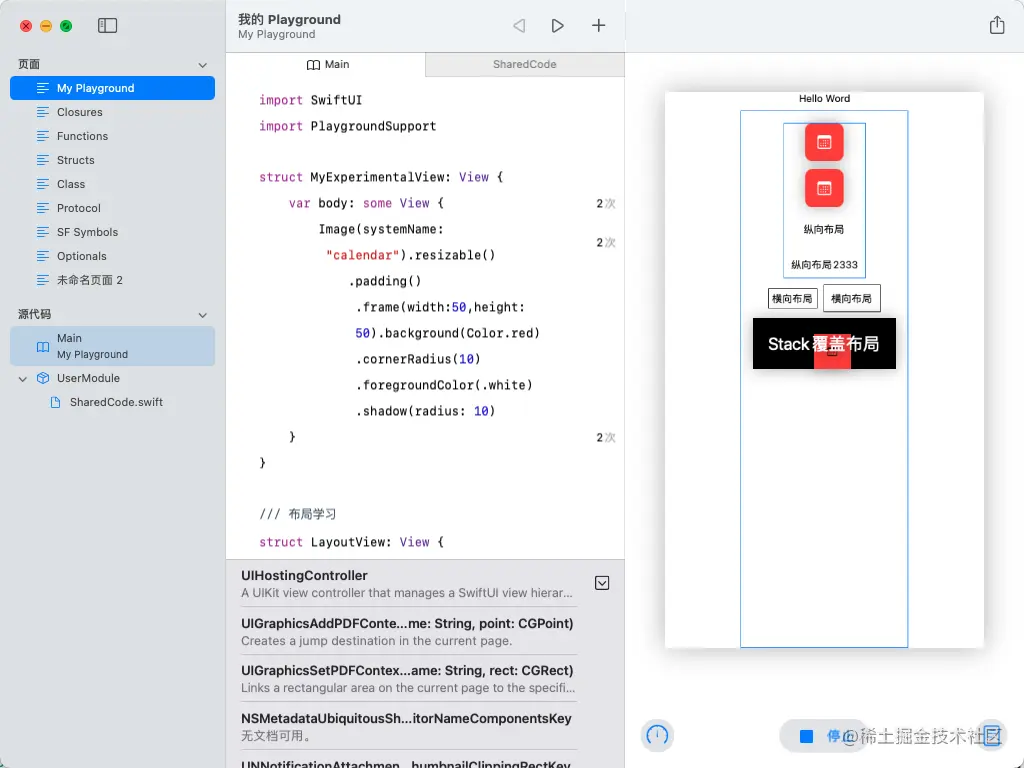
Task: Click the Stack覆盖布局 black banner
Action: coord(824,344)
